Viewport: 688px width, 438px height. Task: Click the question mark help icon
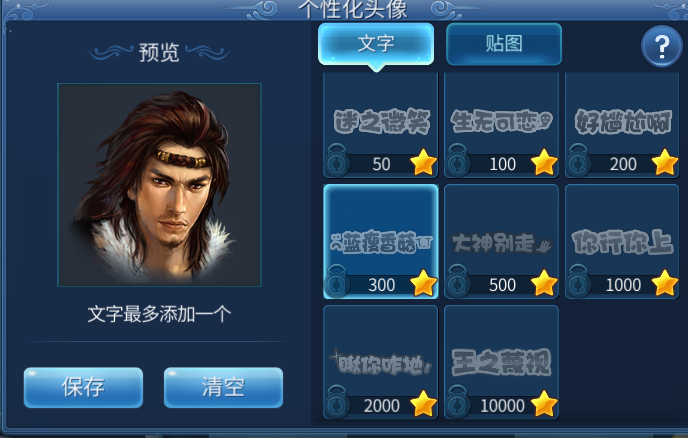click(x=662, y=46)
